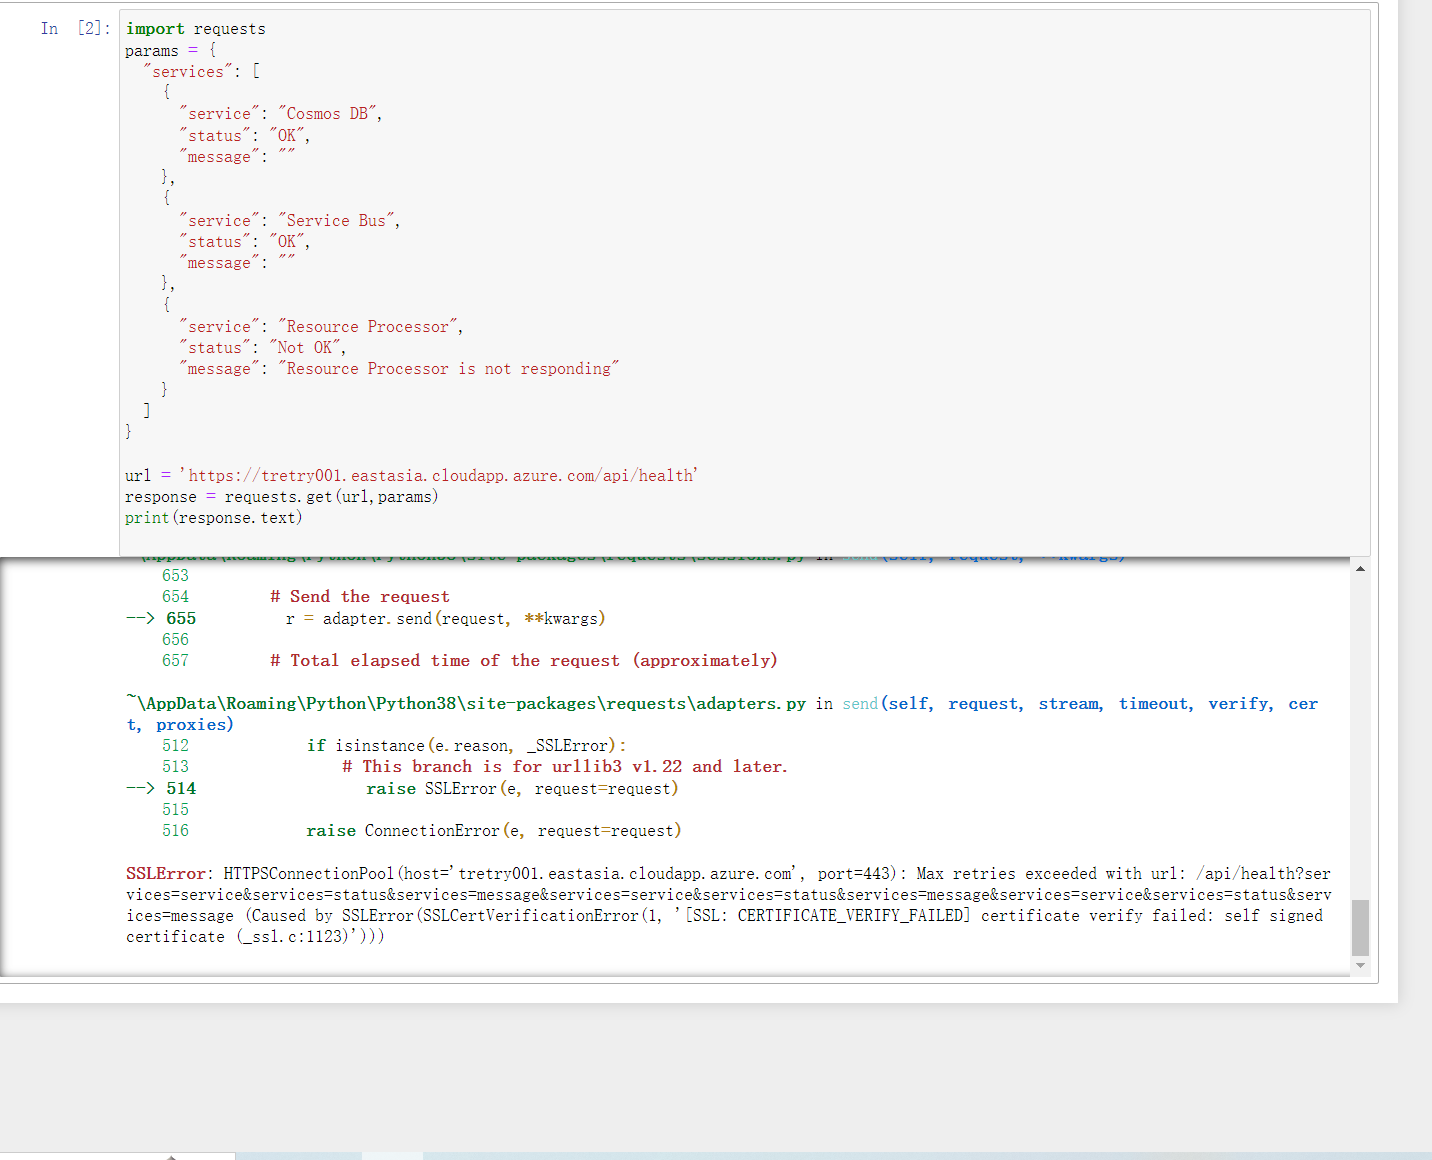Click the scrollbar up arrow
Image resolution: width=1432 pixels, height=1160 pixels.
[x=1360, y=567]
